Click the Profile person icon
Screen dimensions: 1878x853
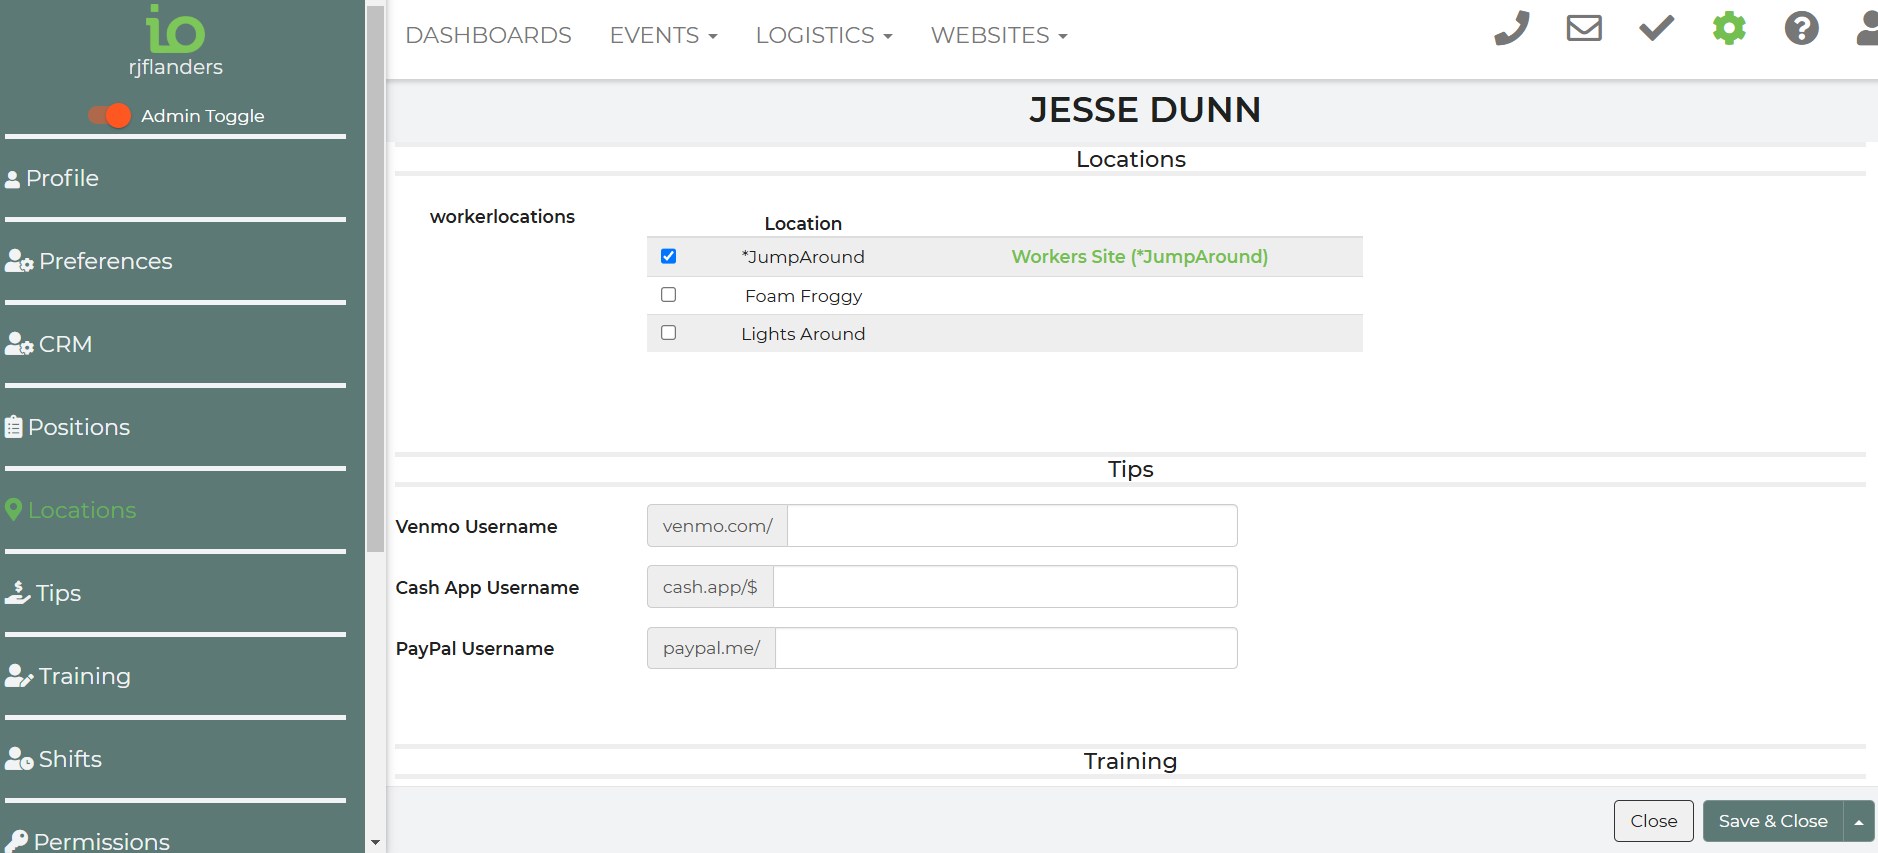point(12,179)
